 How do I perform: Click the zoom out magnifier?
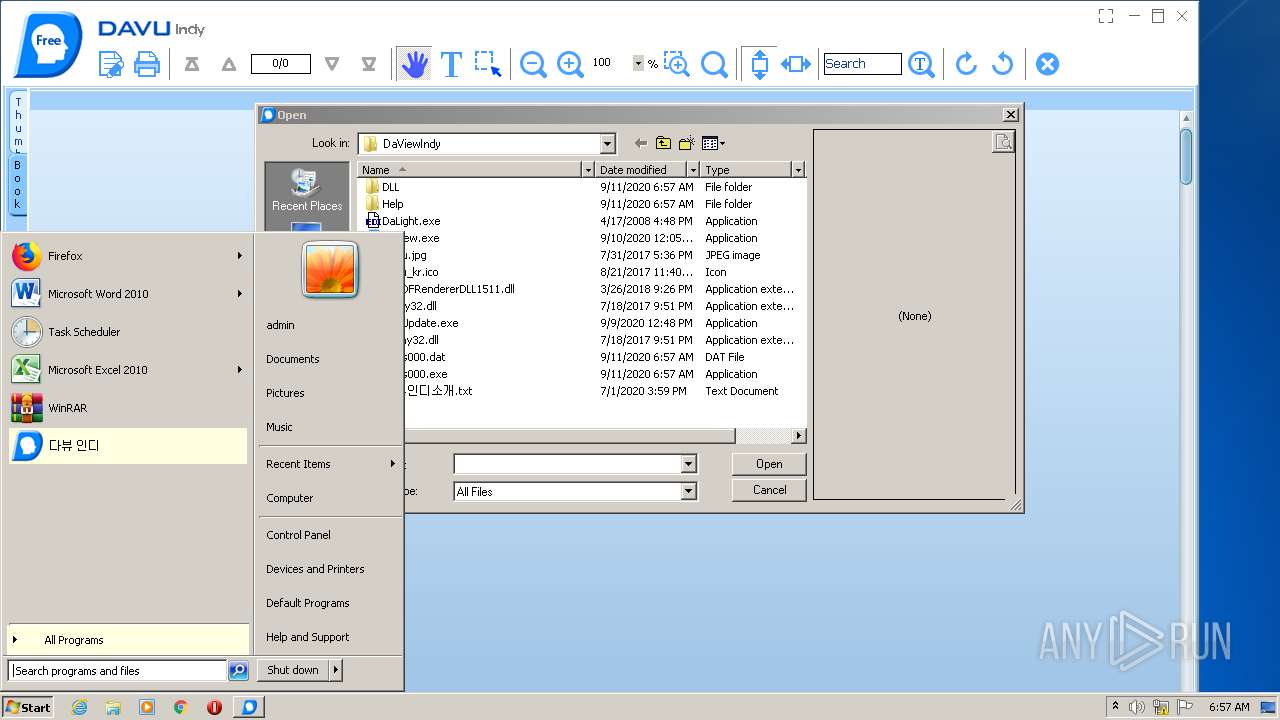(533, 64)
